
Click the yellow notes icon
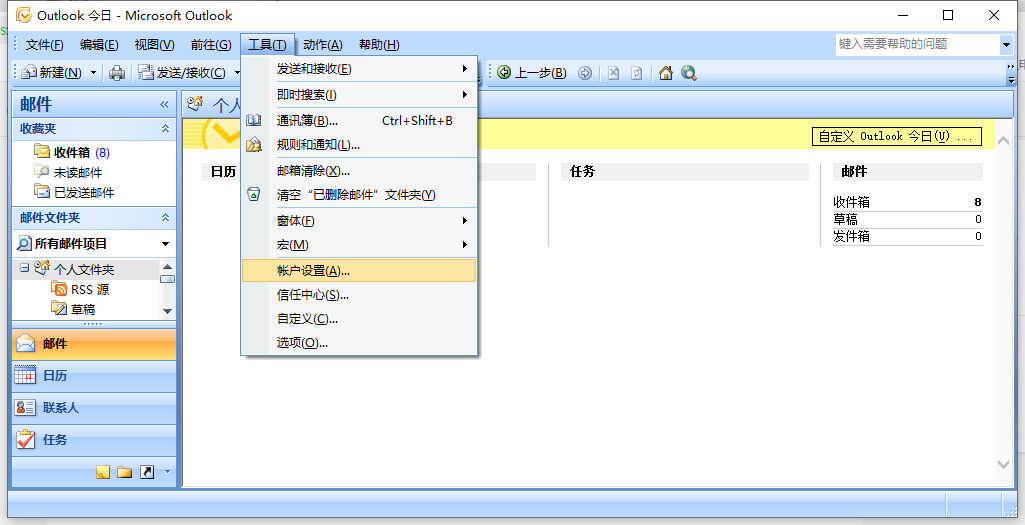(103, 472)
